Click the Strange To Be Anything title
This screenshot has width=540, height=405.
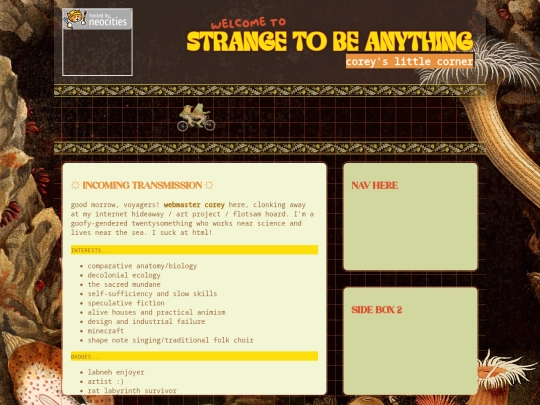point(330,41)
